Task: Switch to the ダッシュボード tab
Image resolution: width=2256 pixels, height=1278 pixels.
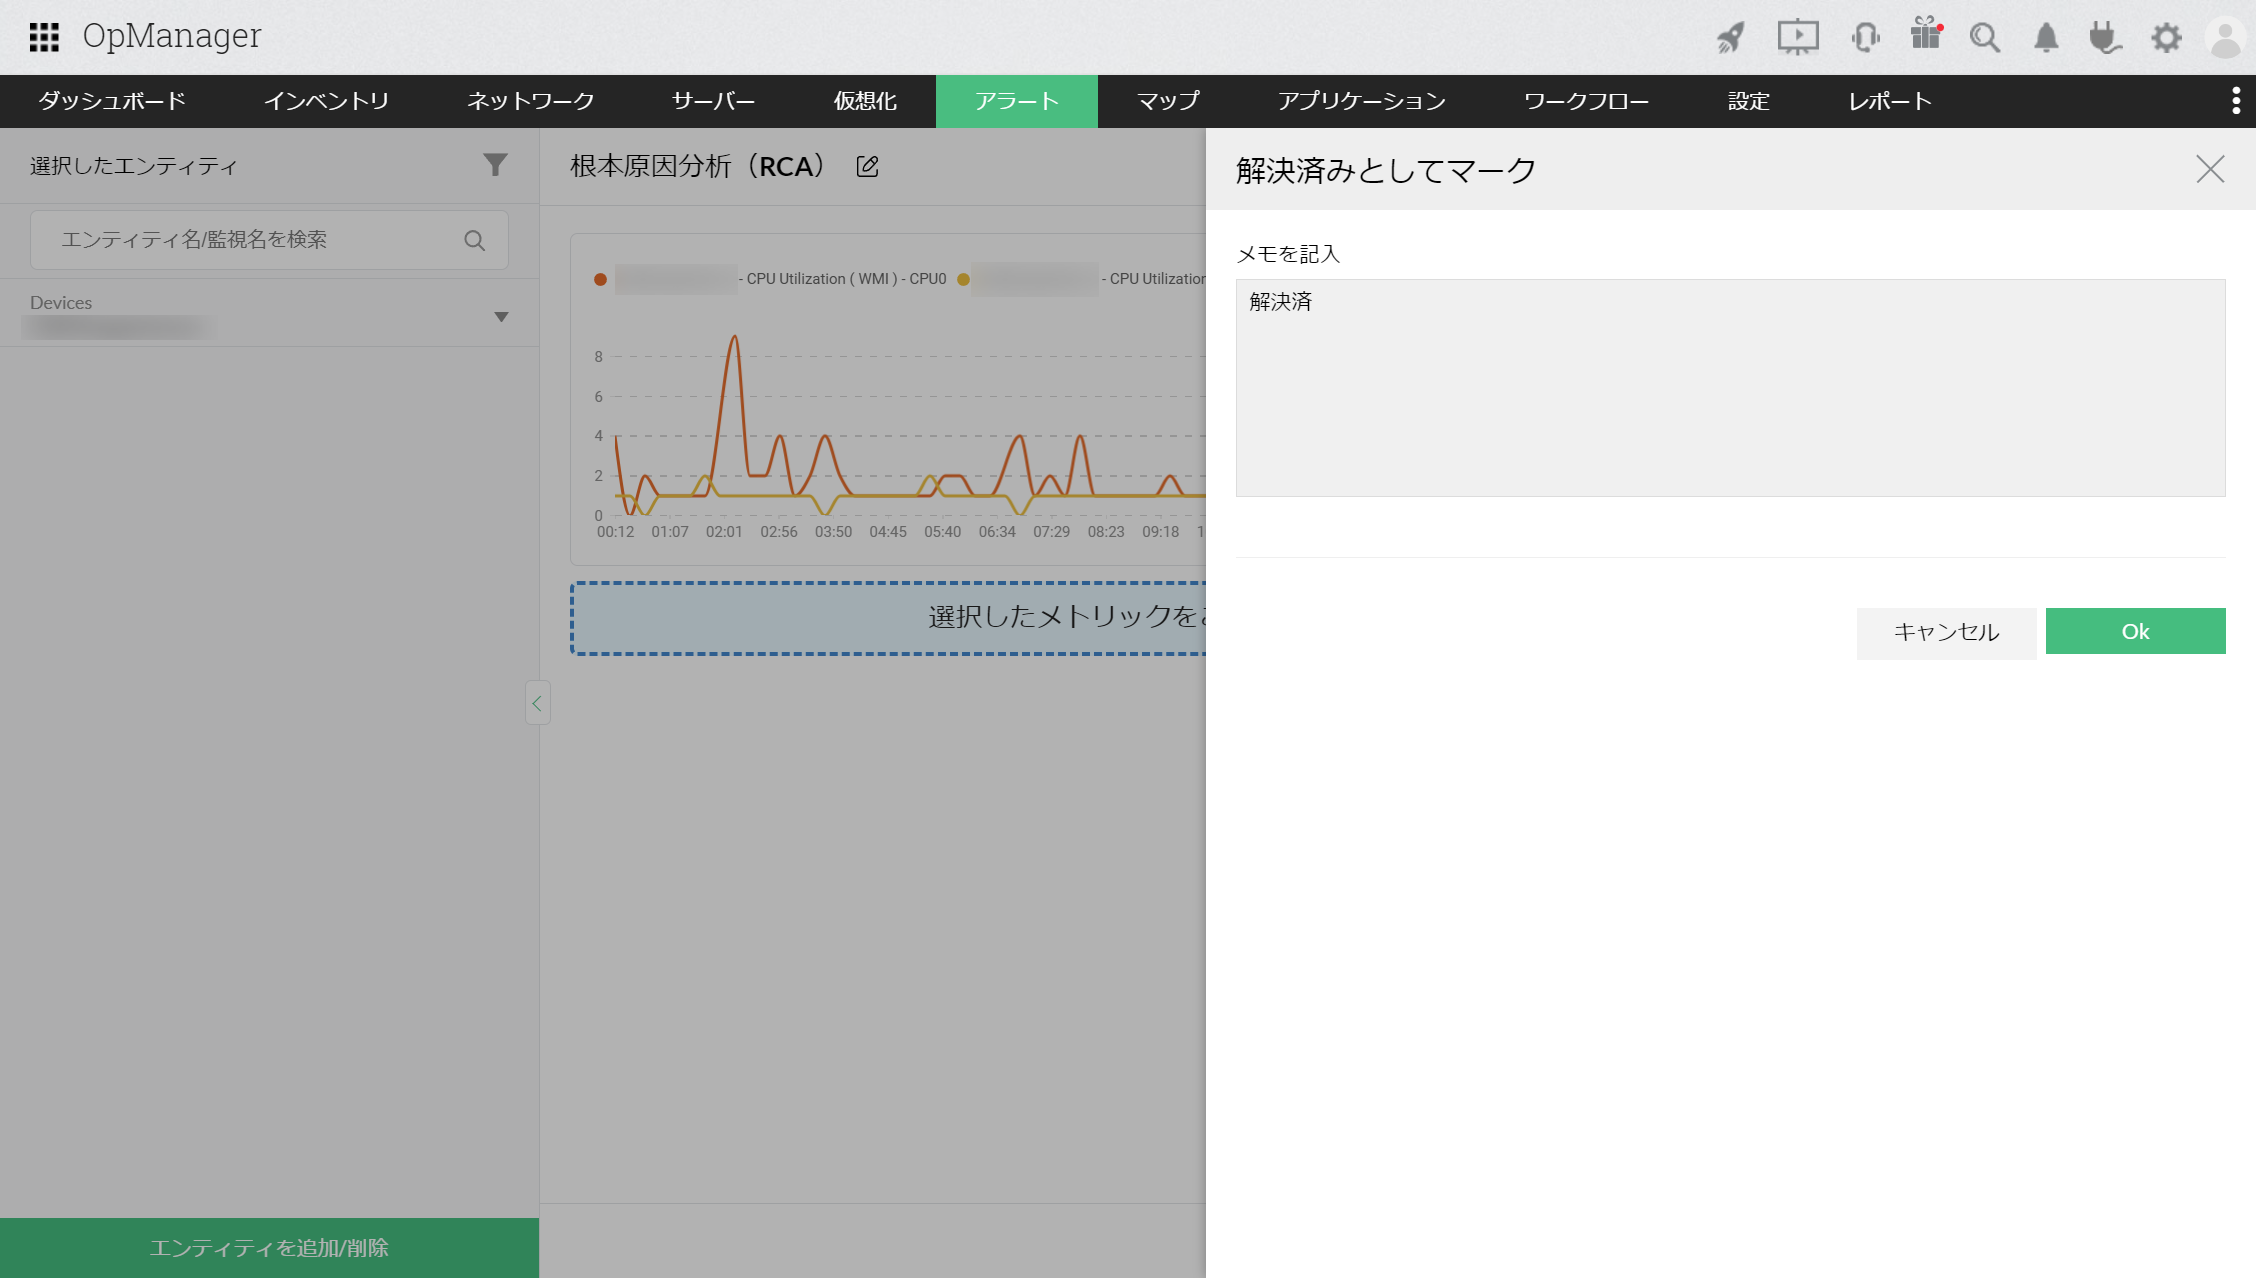Action: (x=112, y=101)
